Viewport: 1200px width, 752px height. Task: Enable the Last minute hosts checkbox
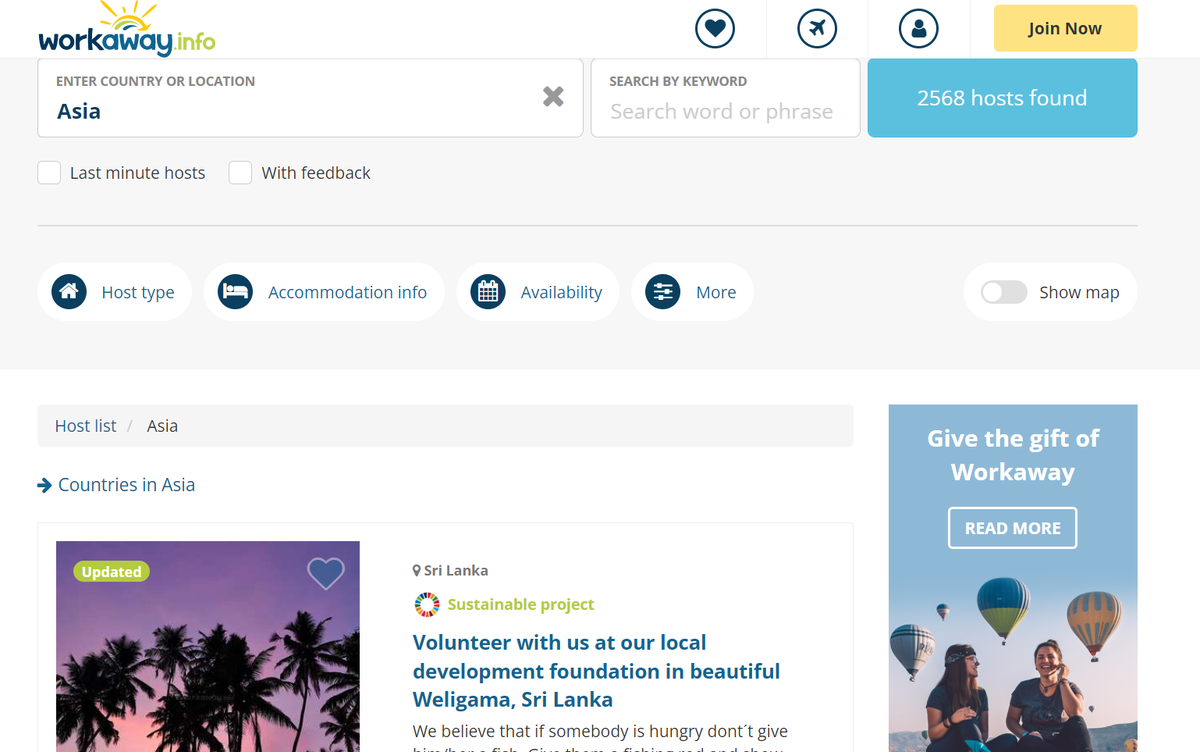49,173
